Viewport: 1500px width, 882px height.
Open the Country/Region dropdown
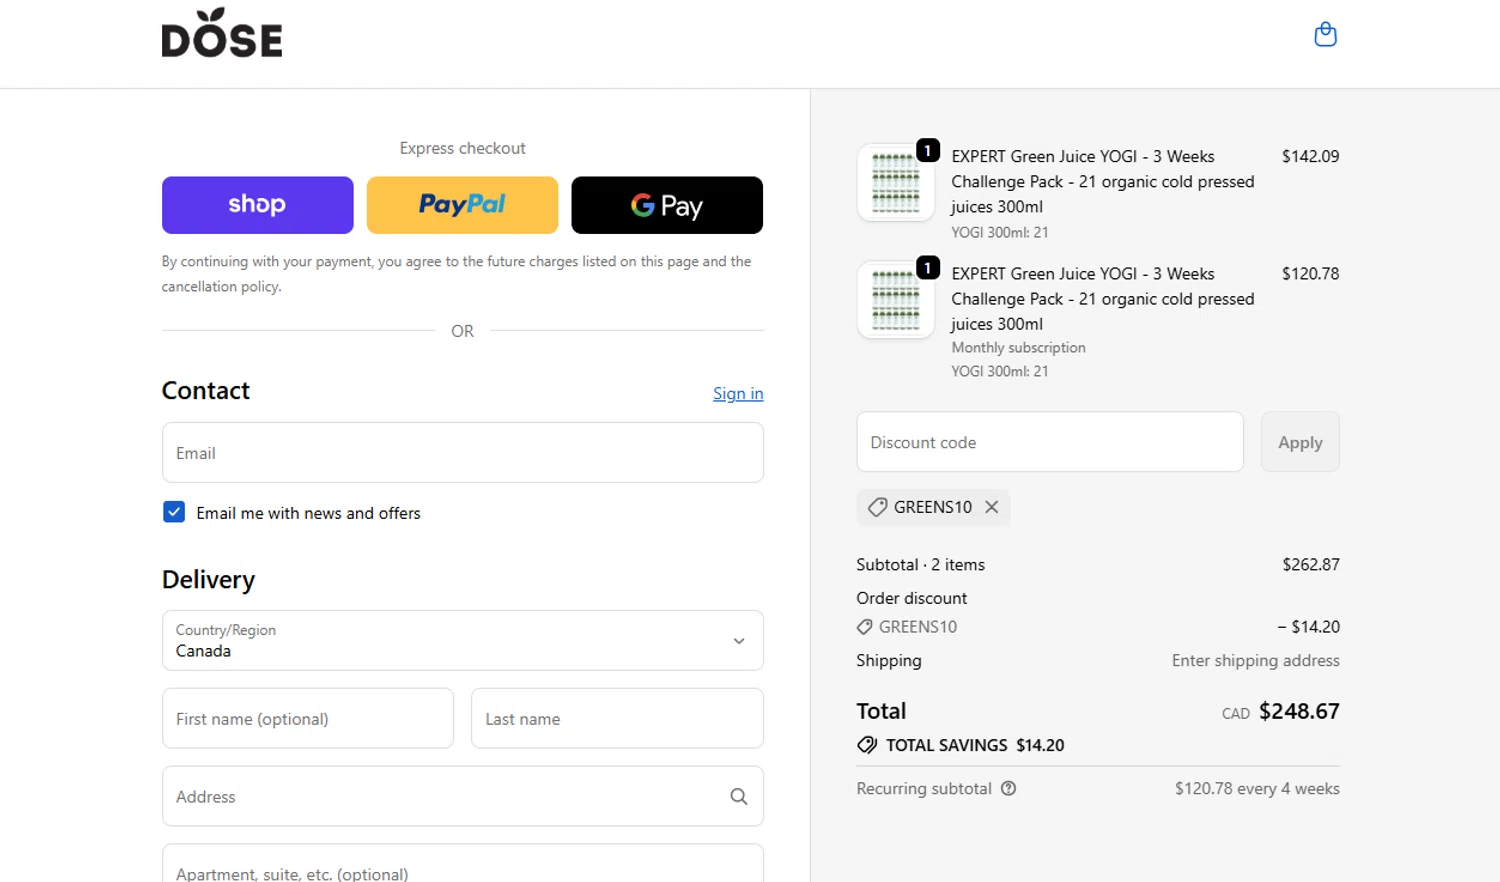pos(463,640)
